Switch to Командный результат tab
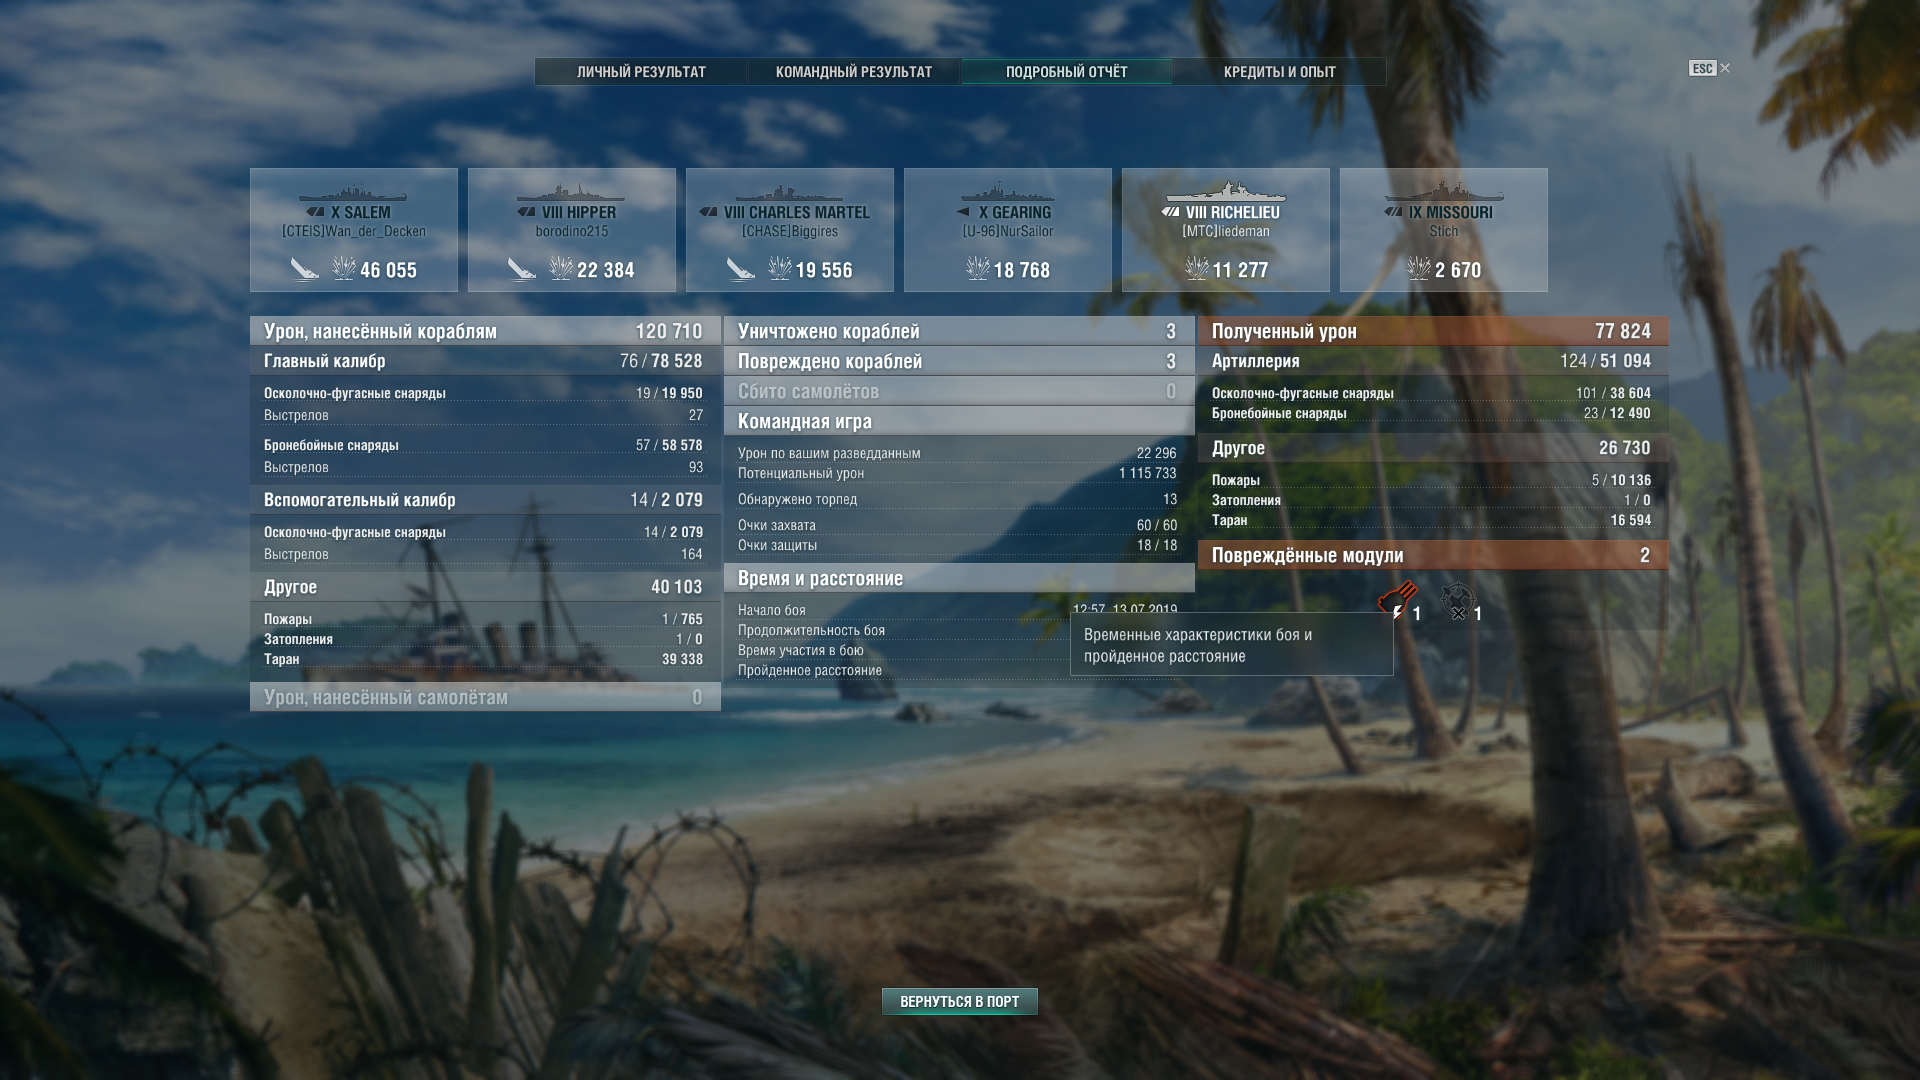This screenshot has height=1080, width=1920. coord(854,72)
